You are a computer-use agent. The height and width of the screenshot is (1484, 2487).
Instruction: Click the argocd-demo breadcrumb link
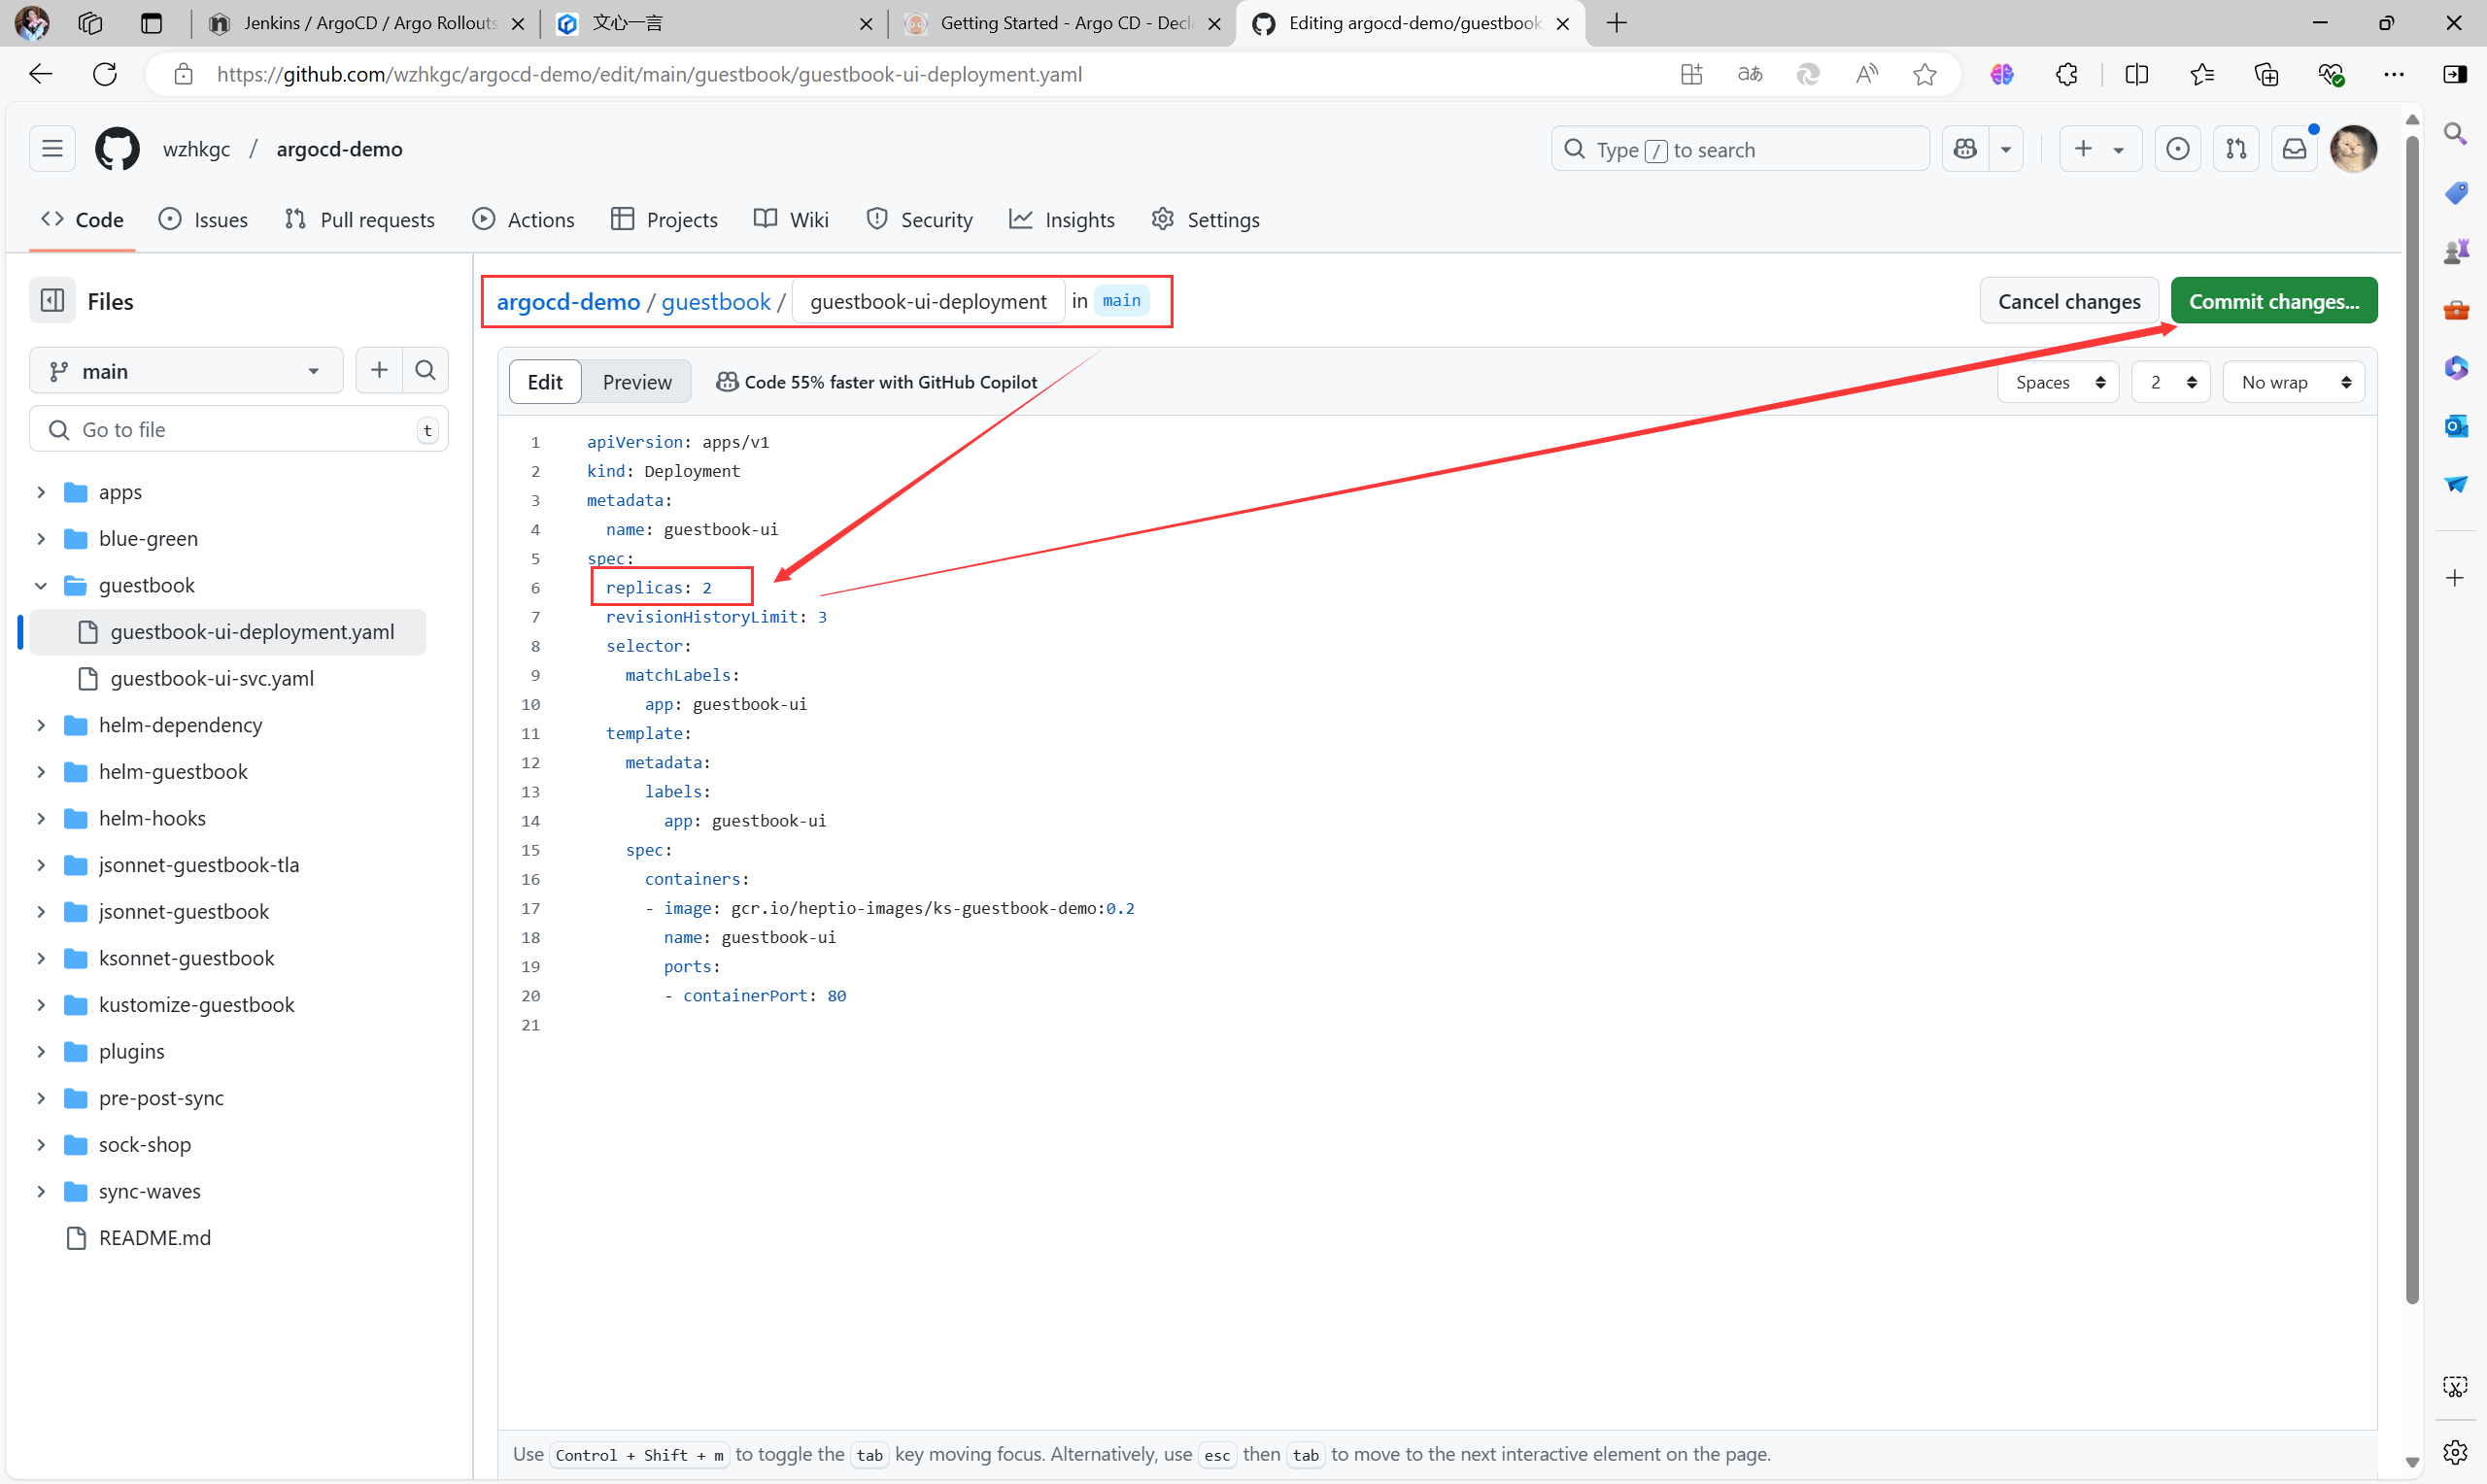coord(568,301)
